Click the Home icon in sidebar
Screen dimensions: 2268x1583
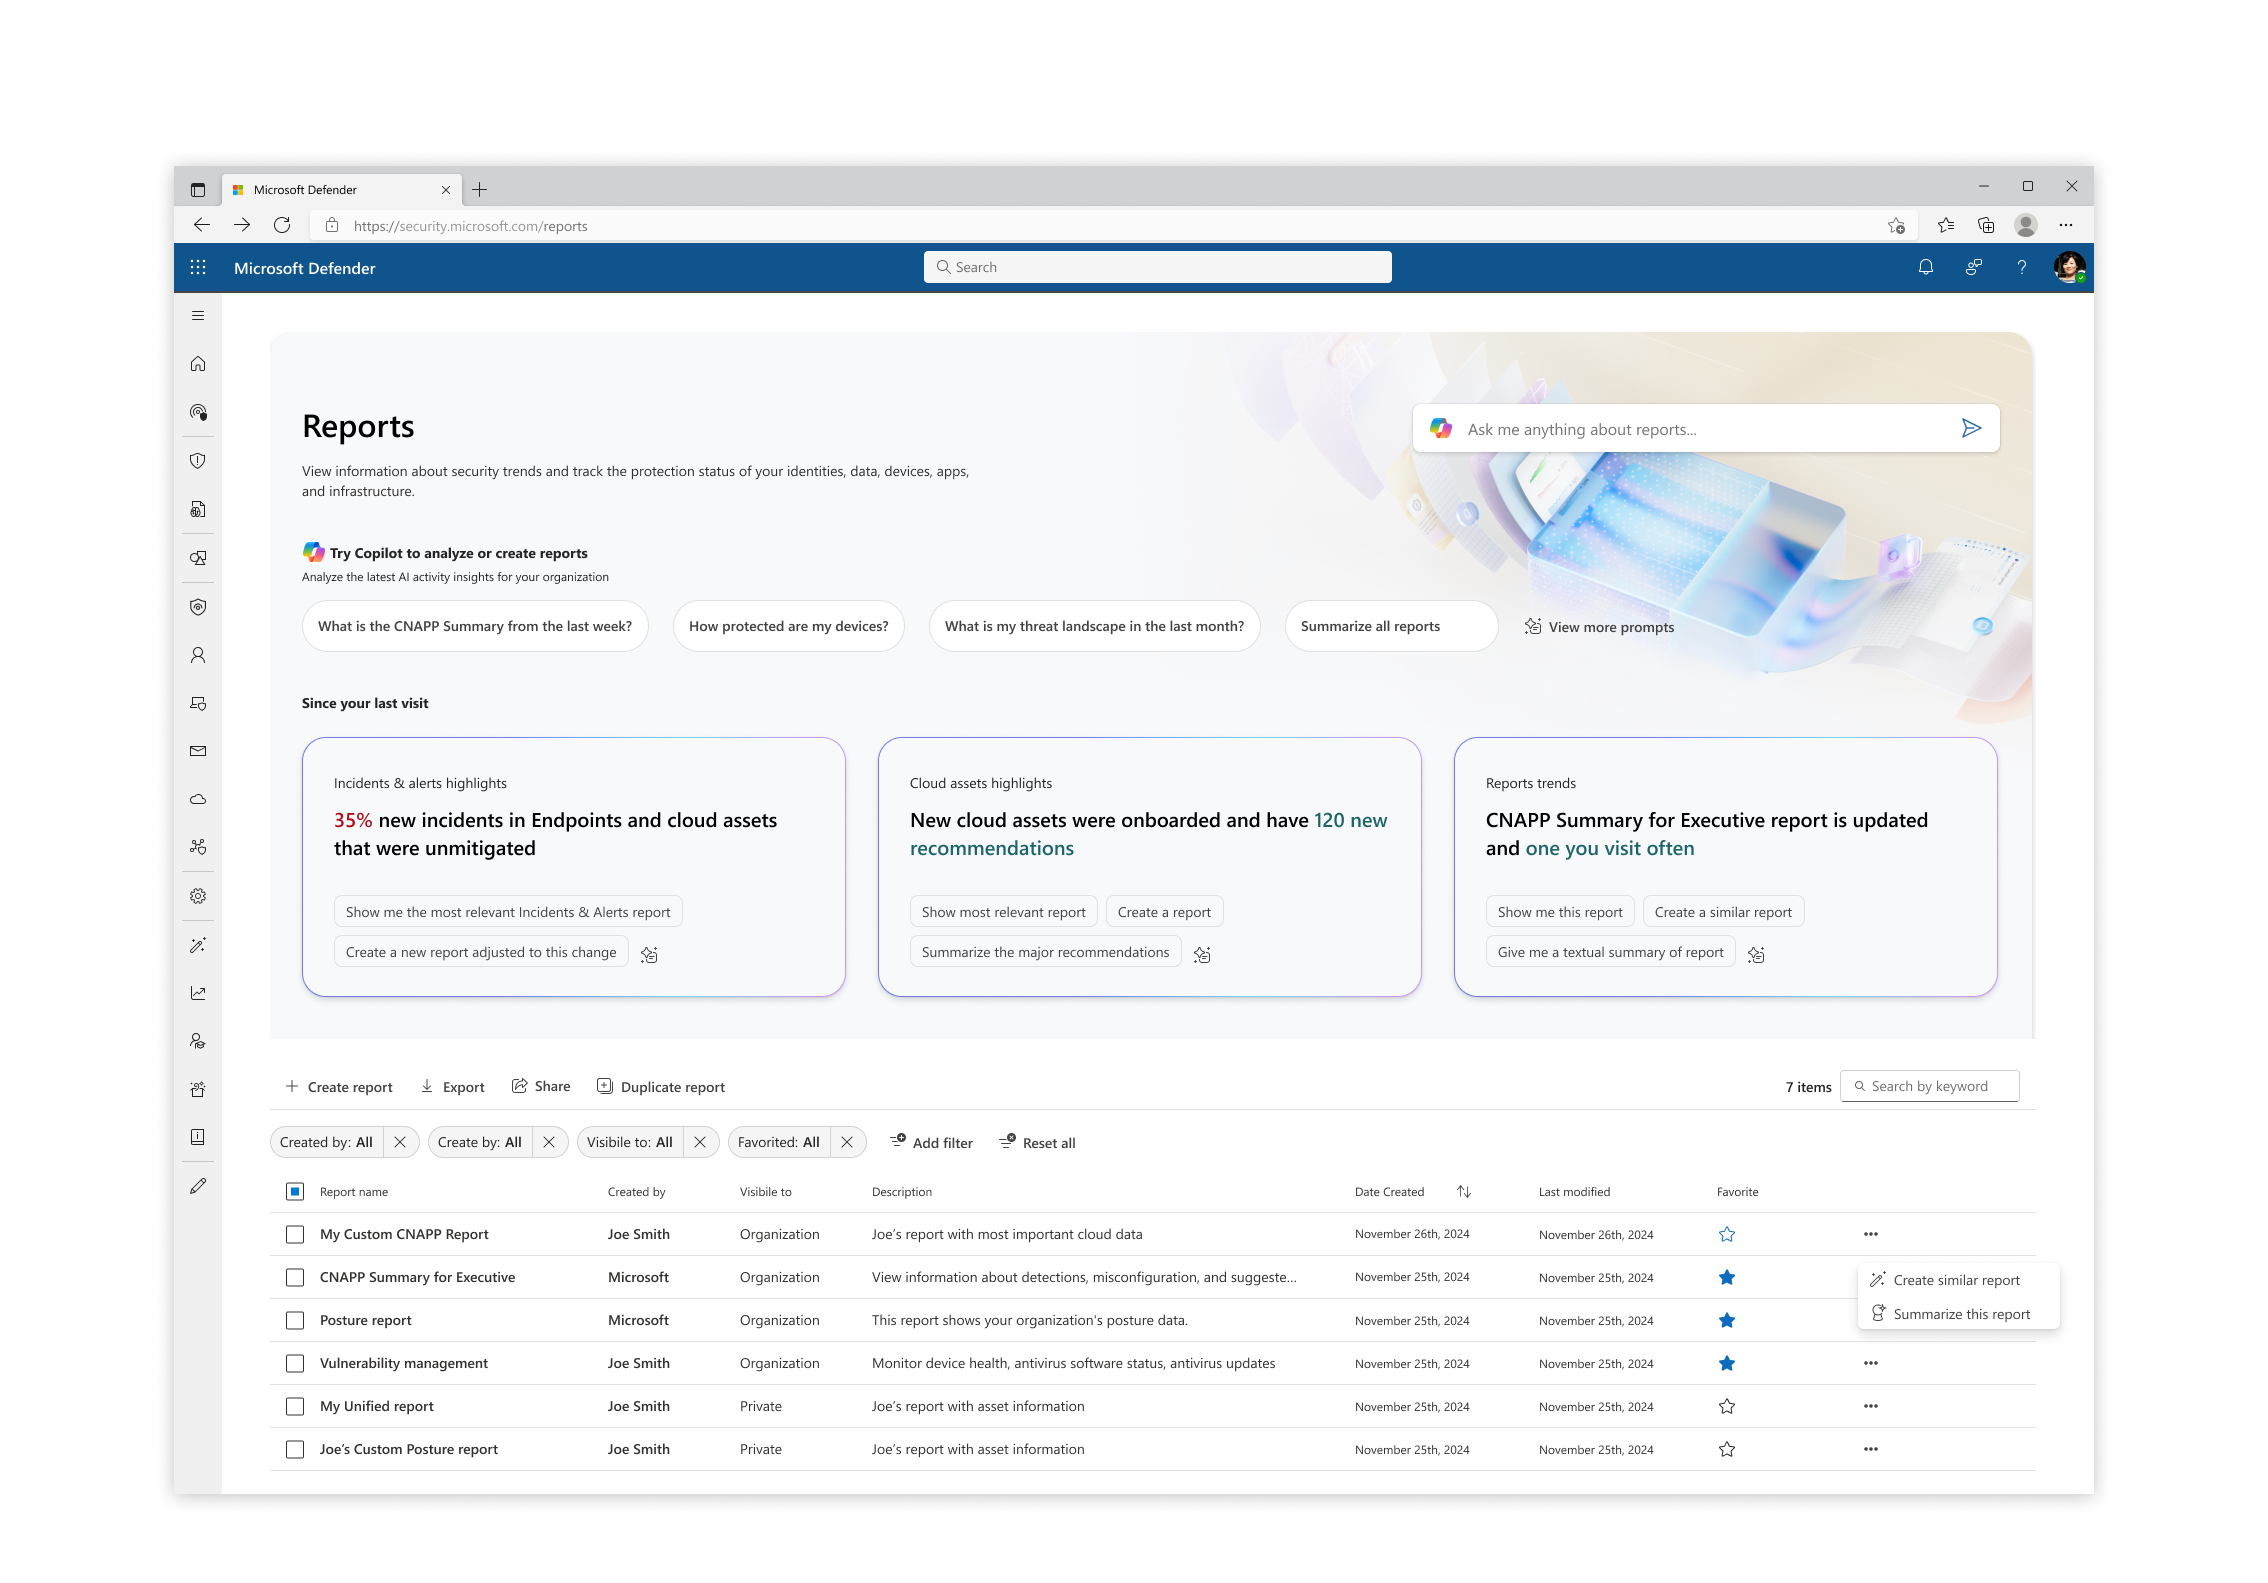198,364
